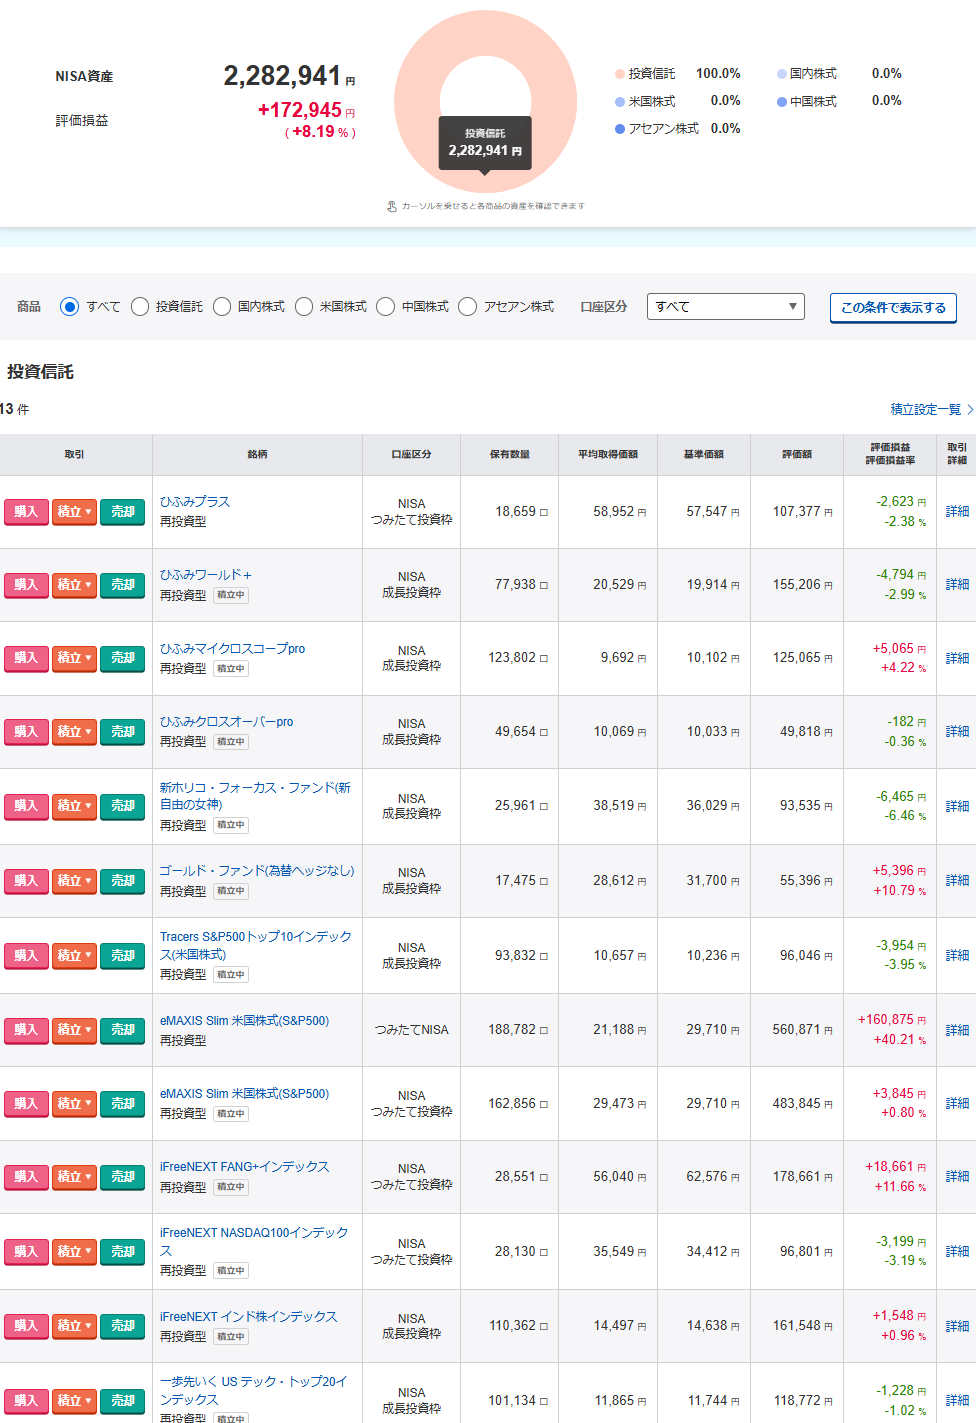Click the 売却 button for iFreeNEXT インド株インデックス
The image size is (976, 1423).
[x=122, y=1326]
